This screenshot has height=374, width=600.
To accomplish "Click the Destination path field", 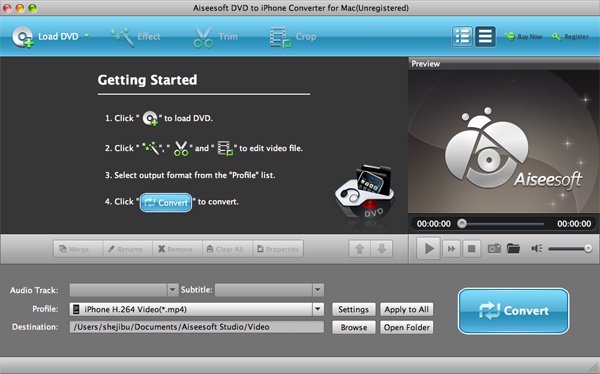I will click(197, 327).
